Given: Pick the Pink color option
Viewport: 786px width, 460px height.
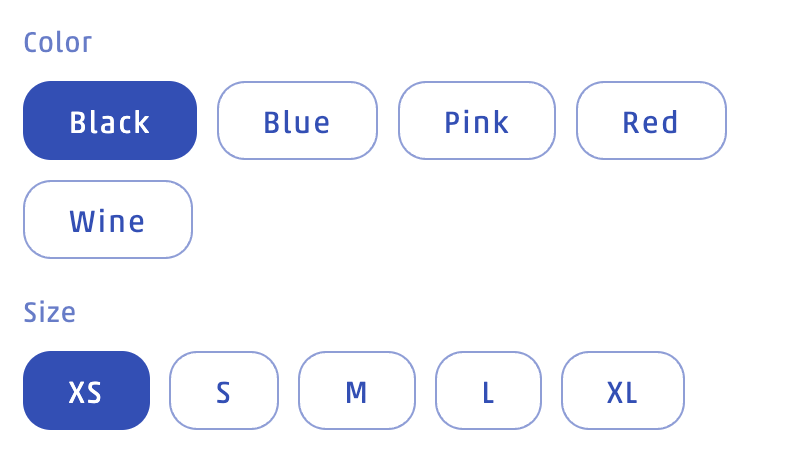Looking at the screenshot, I should point(476,121).
